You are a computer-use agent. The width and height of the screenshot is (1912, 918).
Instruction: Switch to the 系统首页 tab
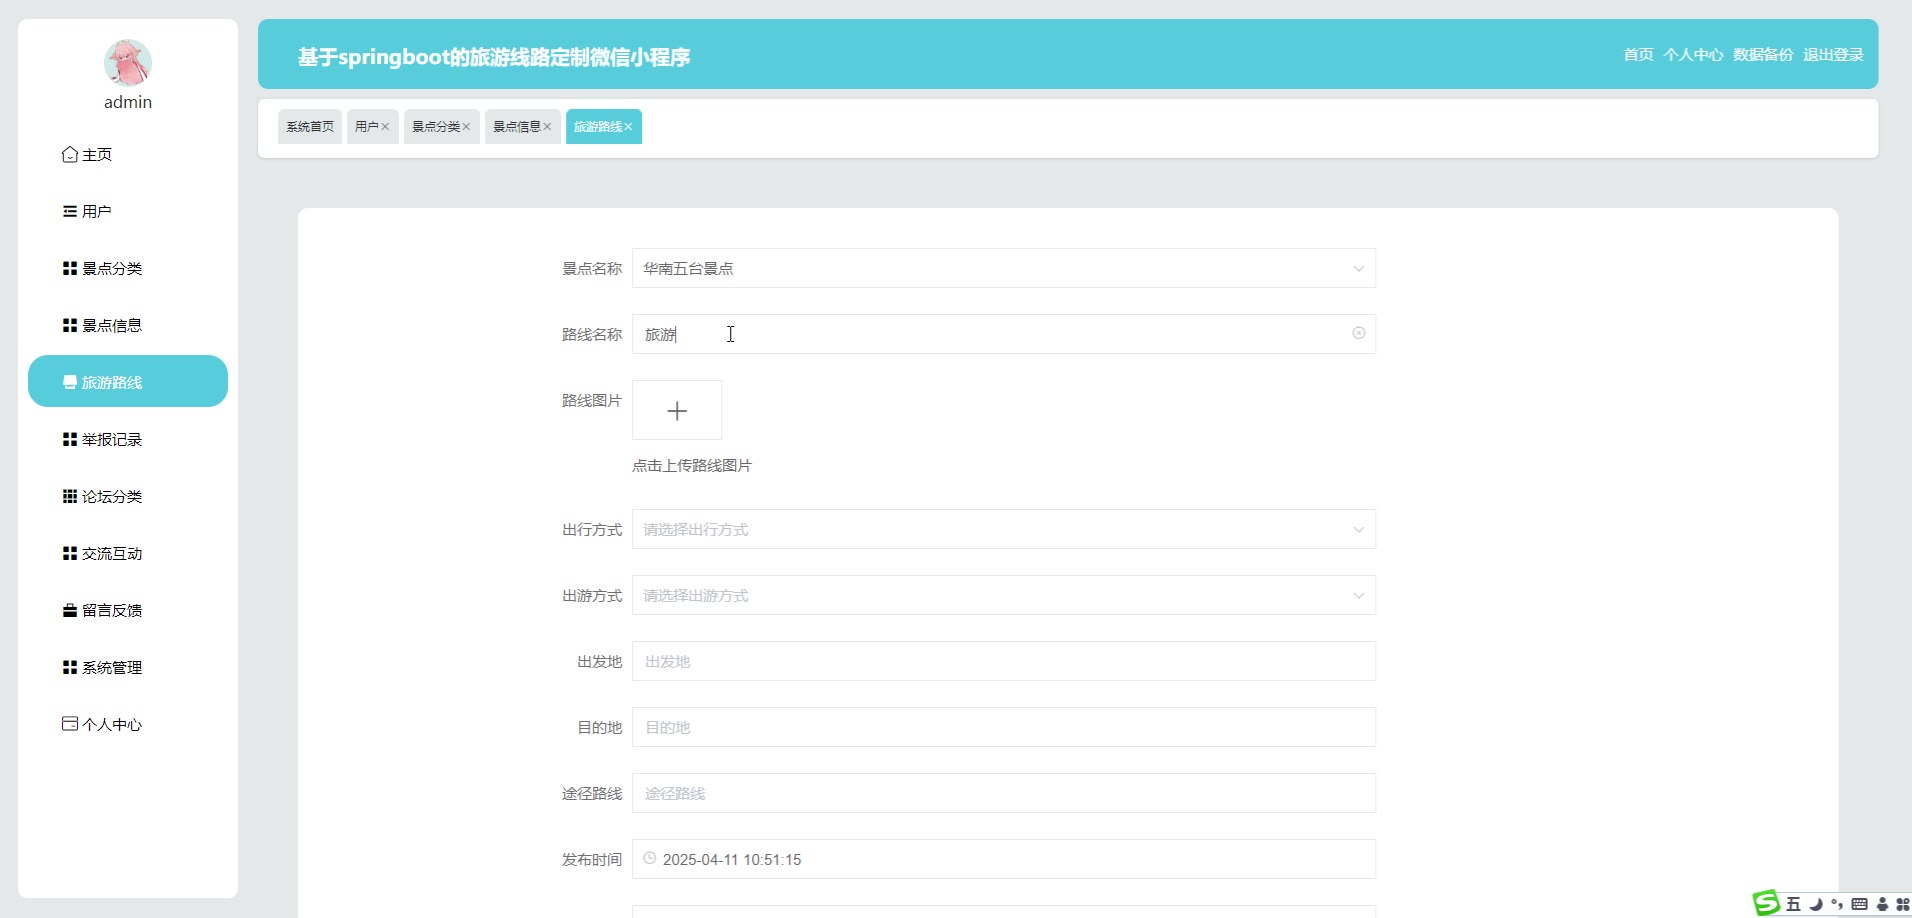310,127
